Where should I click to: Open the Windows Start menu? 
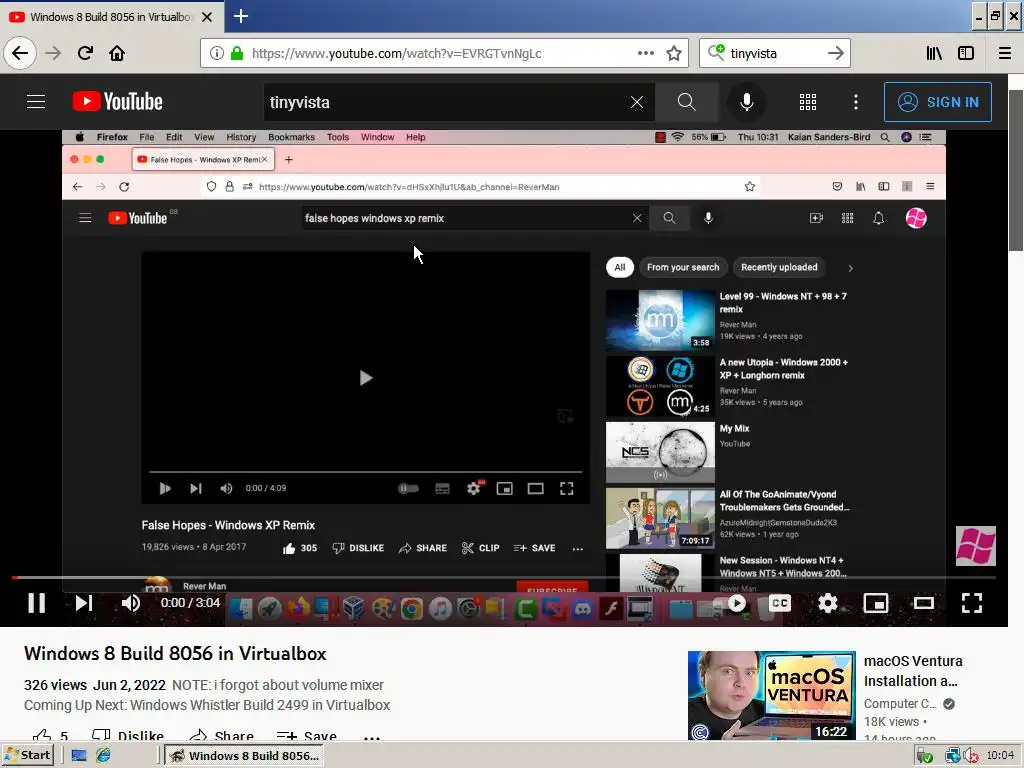[x=27, y=755]
